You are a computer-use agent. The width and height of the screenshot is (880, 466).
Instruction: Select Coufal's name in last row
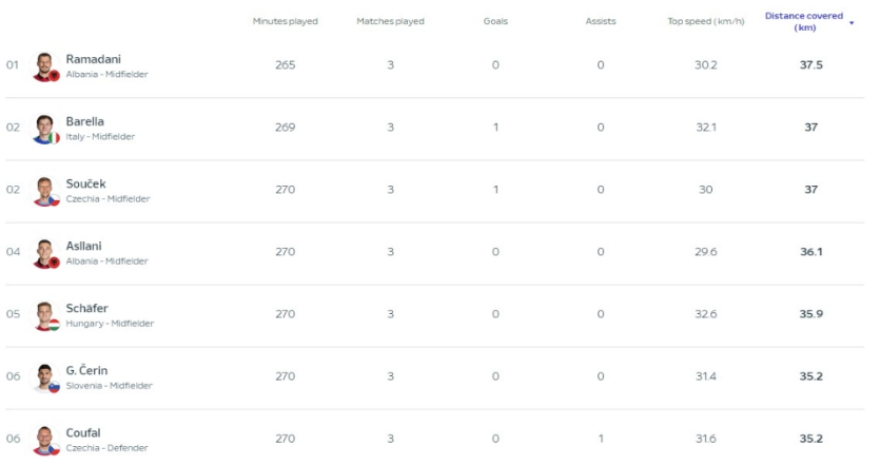coord(83,433)
